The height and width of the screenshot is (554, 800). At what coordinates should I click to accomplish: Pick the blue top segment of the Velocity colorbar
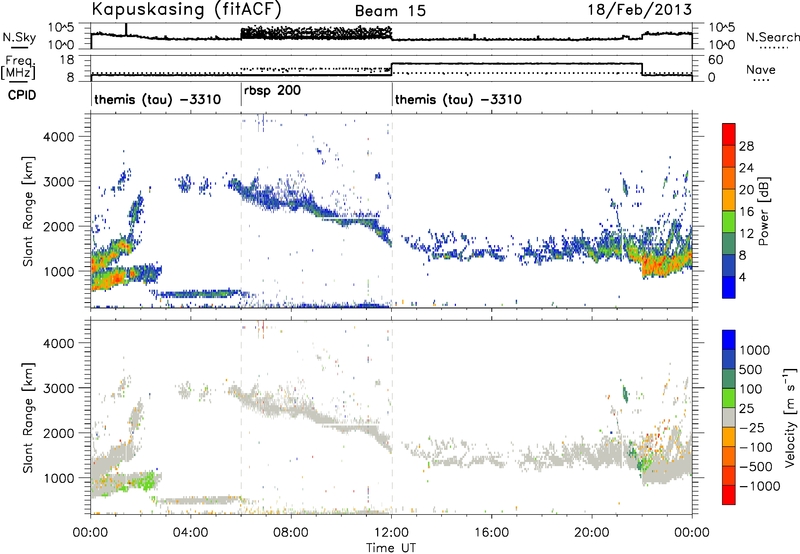pos(729,340)
